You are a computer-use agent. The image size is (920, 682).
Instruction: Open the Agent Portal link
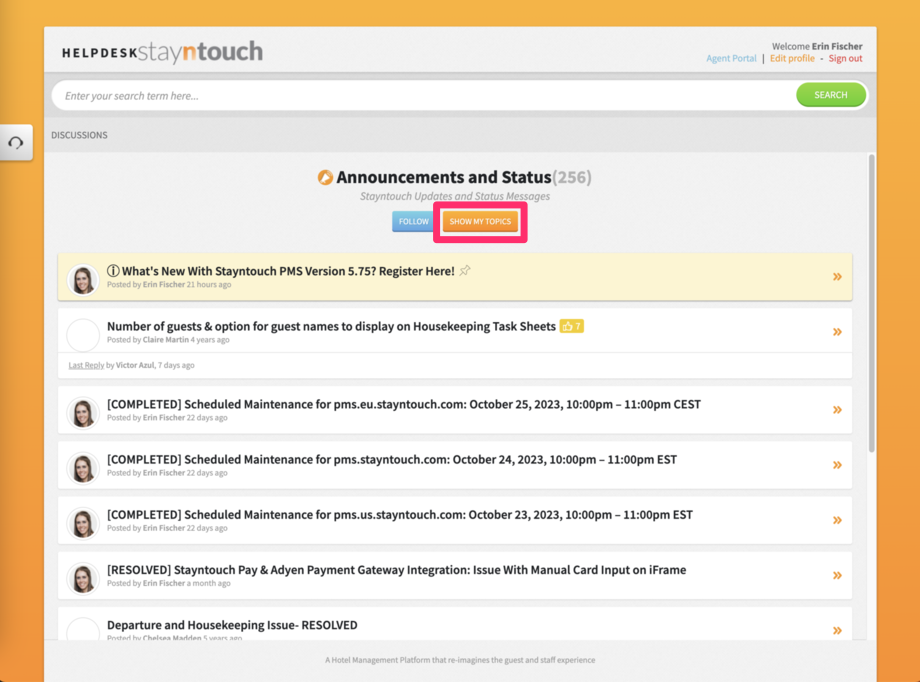tap(731, 58)
